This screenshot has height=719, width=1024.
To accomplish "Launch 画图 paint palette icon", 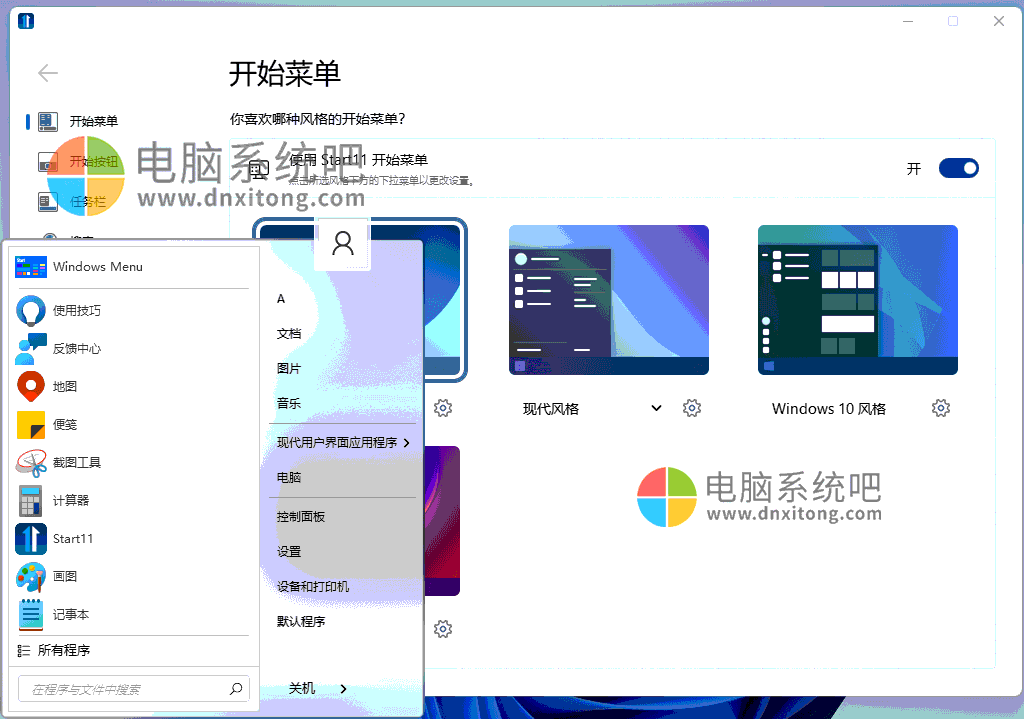I will 31,577.
